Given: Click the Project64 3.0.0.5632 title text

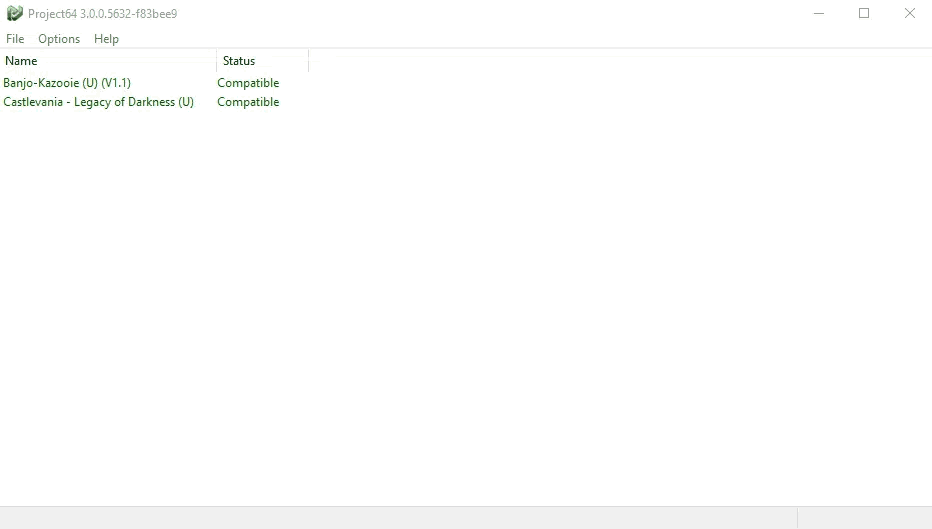Looking at the screenshot, I should (x=102, y=14).
